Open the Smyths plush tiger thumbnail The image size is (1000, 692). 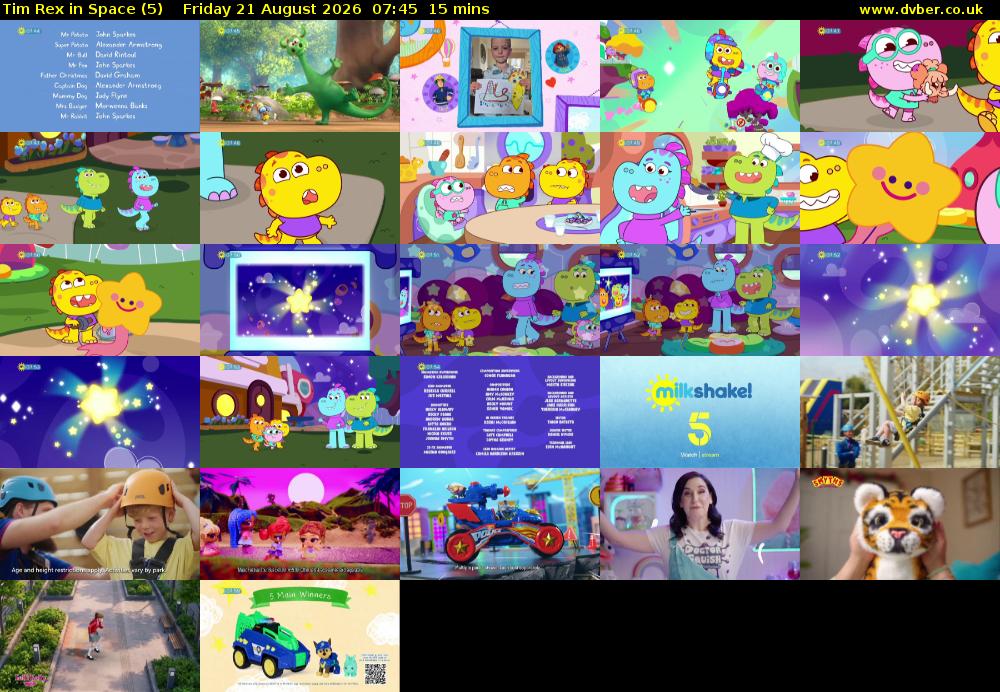(x=900, y=524)
